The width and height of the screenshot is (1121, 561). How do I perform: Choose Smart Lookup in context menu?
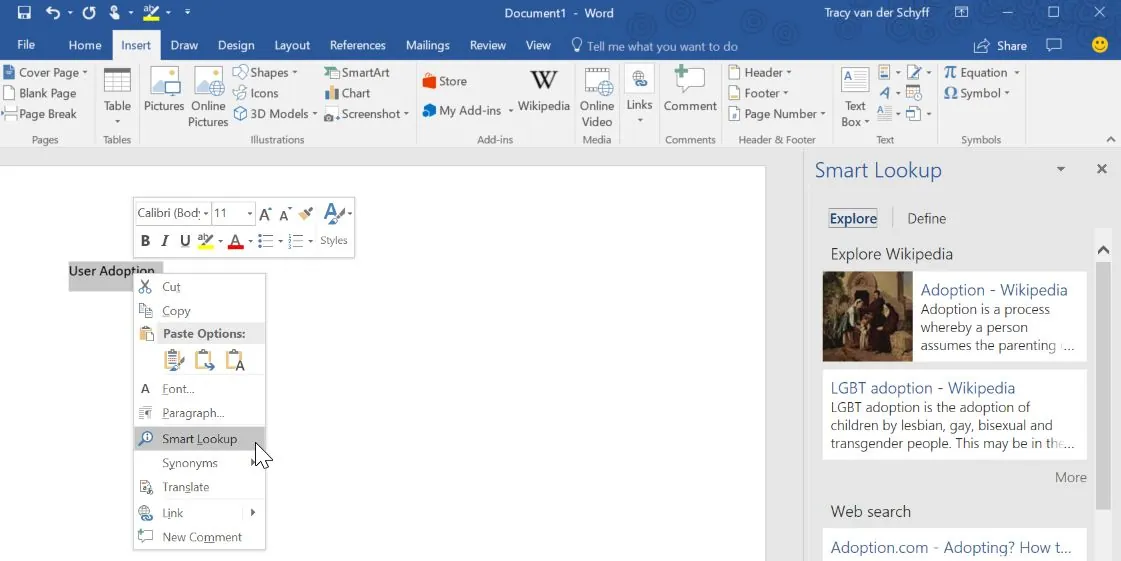(x=199, y=439)
